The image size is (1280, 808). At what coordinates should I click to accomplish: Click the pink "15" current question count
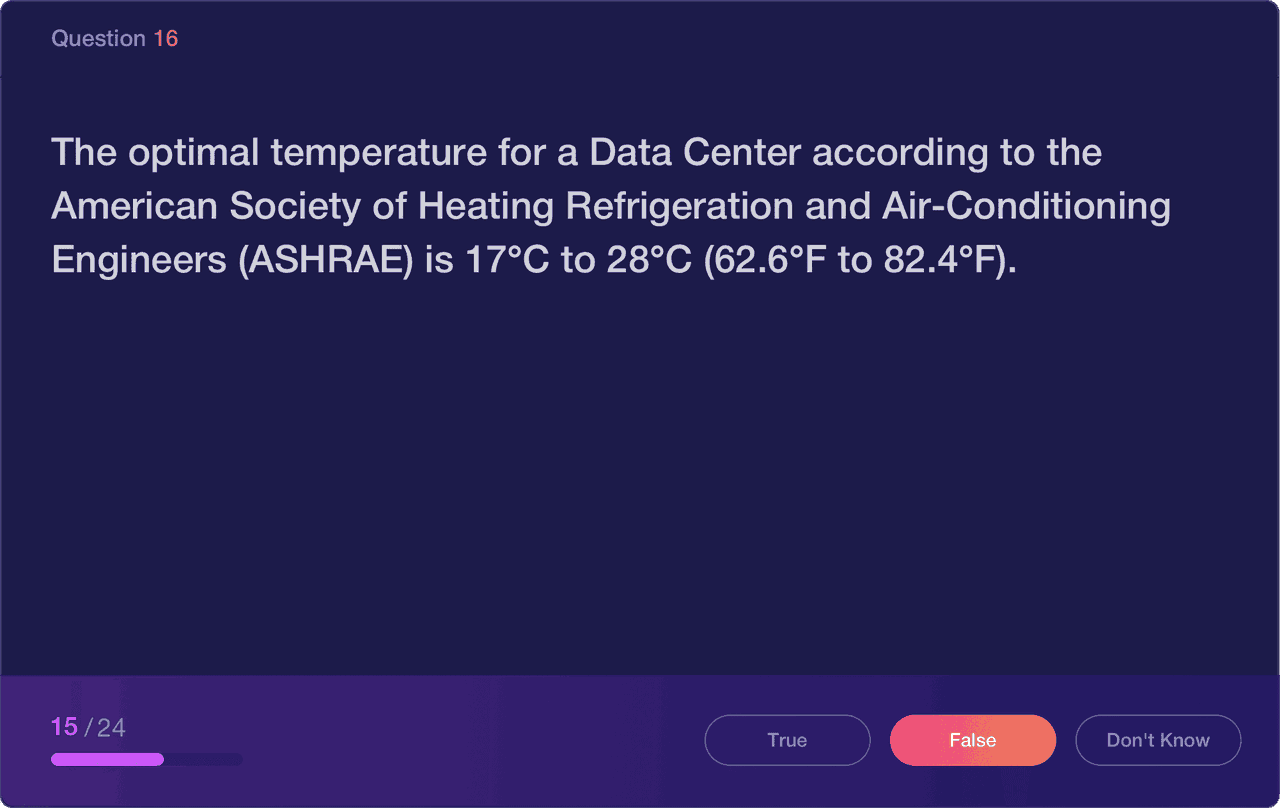[x=64, y=727]
